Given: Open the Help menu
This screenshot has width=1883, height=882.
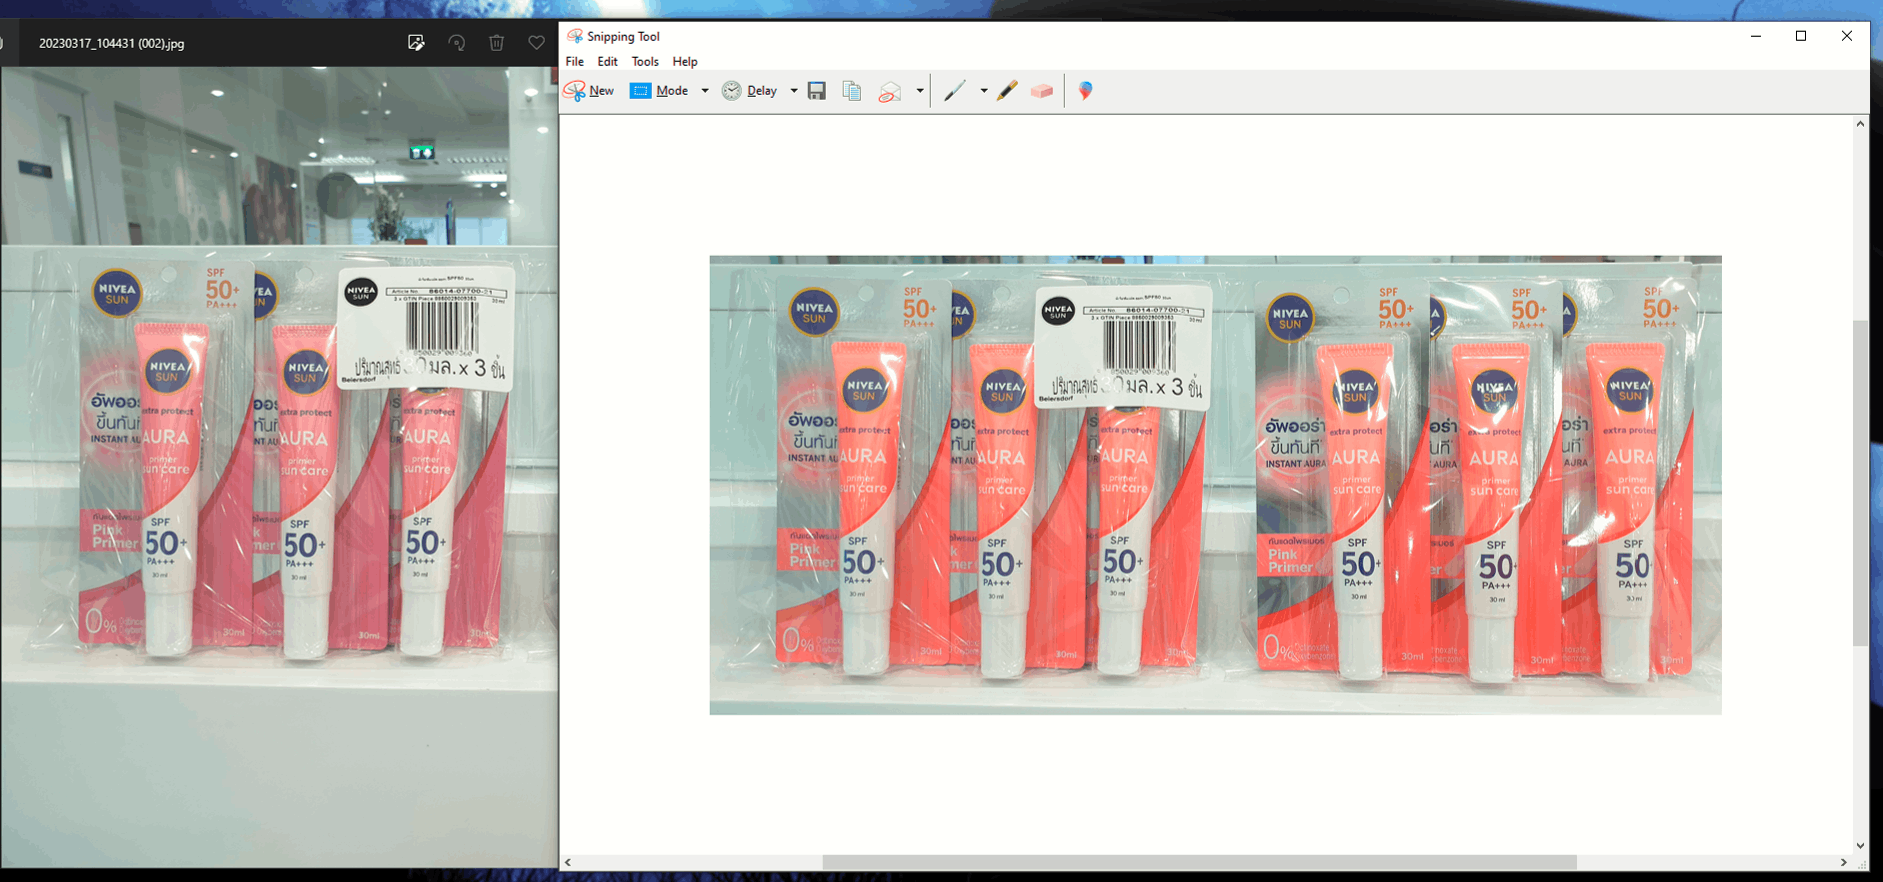Looking at the screenshot, I should click(x=685, y=62).
